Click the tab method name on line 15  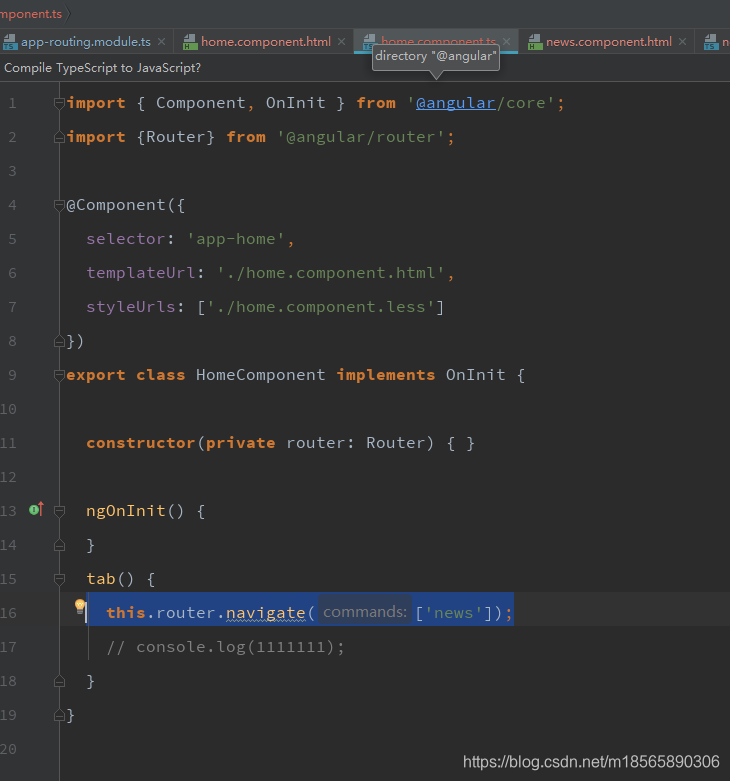click(101, 579)
